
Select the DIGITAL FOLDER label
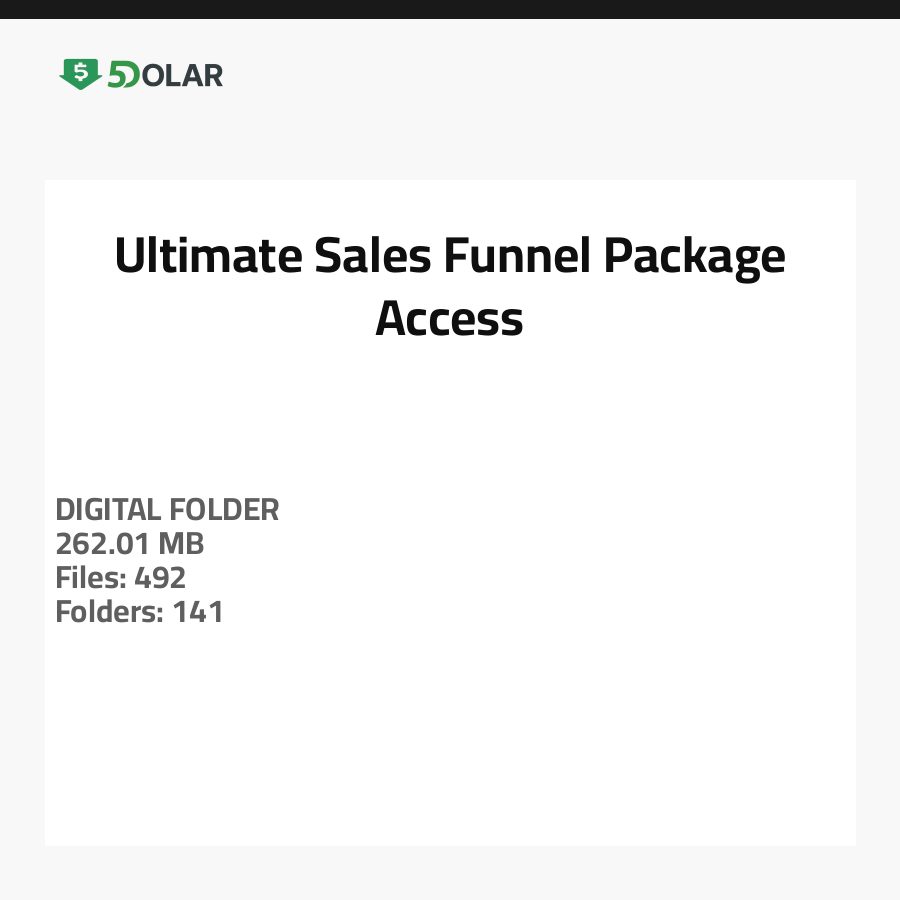point(167,510)
